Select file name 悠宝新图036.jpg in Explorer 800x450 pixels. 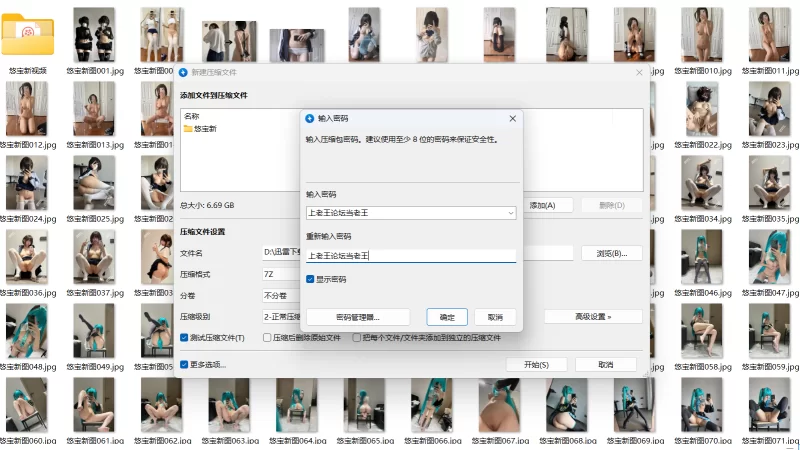click(28, 293)
